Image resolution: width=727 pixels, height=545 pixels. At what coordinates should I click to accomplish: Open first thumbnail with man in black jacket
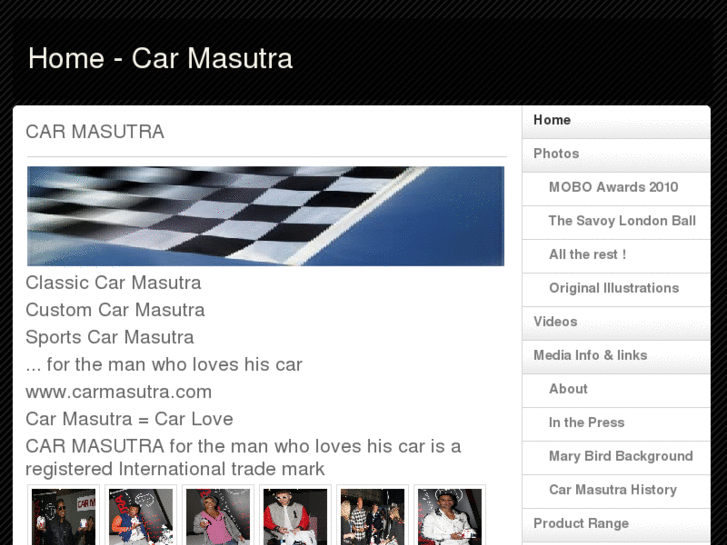pos(64,516)
